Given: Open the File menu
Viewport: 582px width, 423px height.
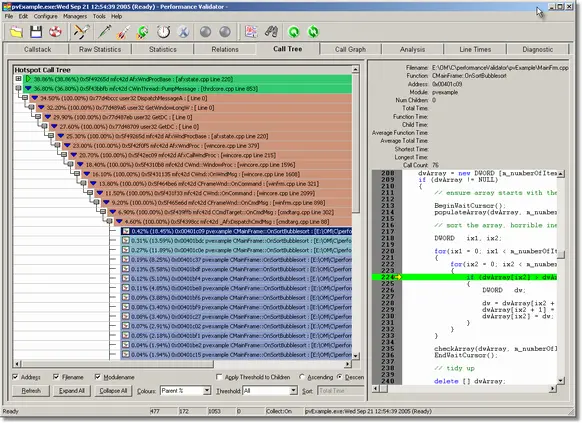Looking at the screenshot, I should pos(9,16).
